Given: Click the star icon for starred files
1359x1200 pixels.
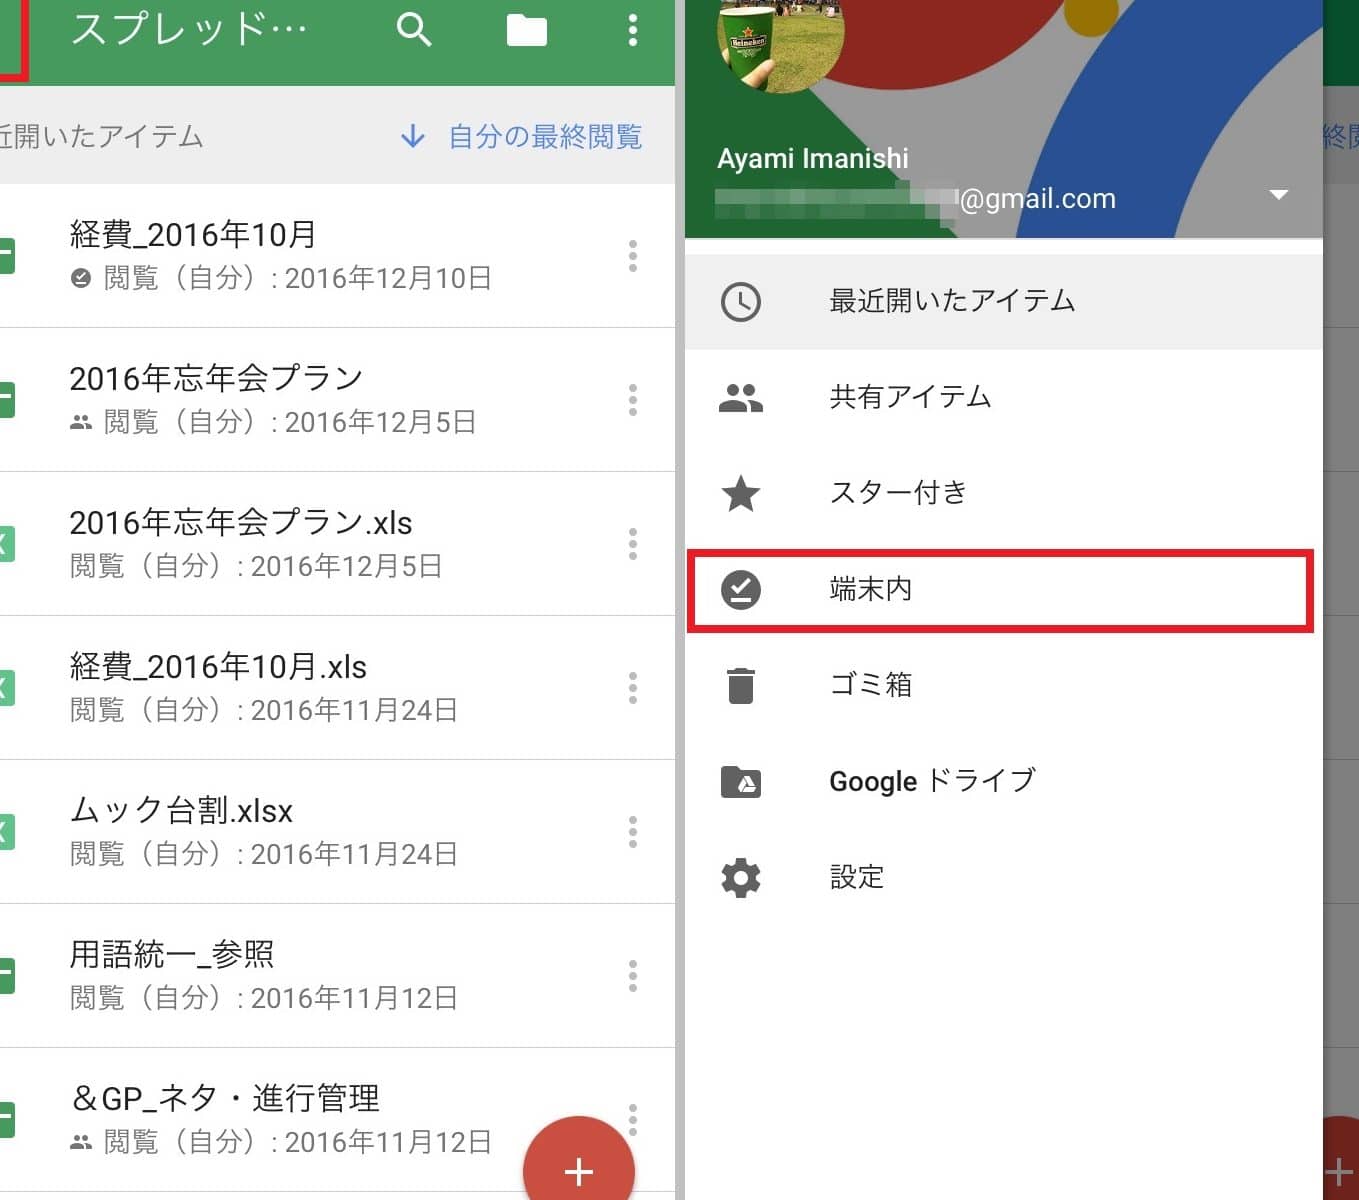Looking at the screenshot, I should pos(740,493).
